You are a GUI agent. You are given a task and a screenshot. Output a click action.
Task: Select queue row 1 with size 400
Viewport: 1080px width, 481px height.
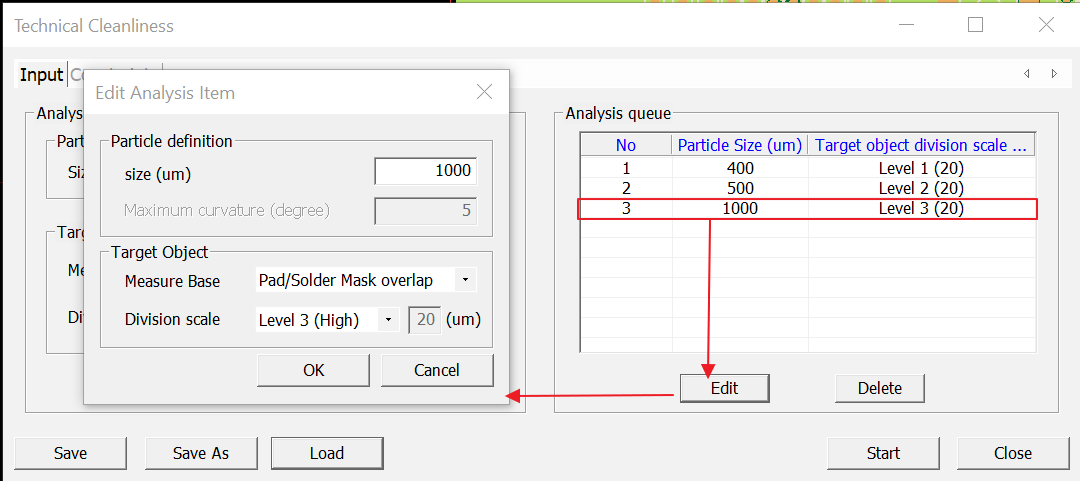(740, 168)
